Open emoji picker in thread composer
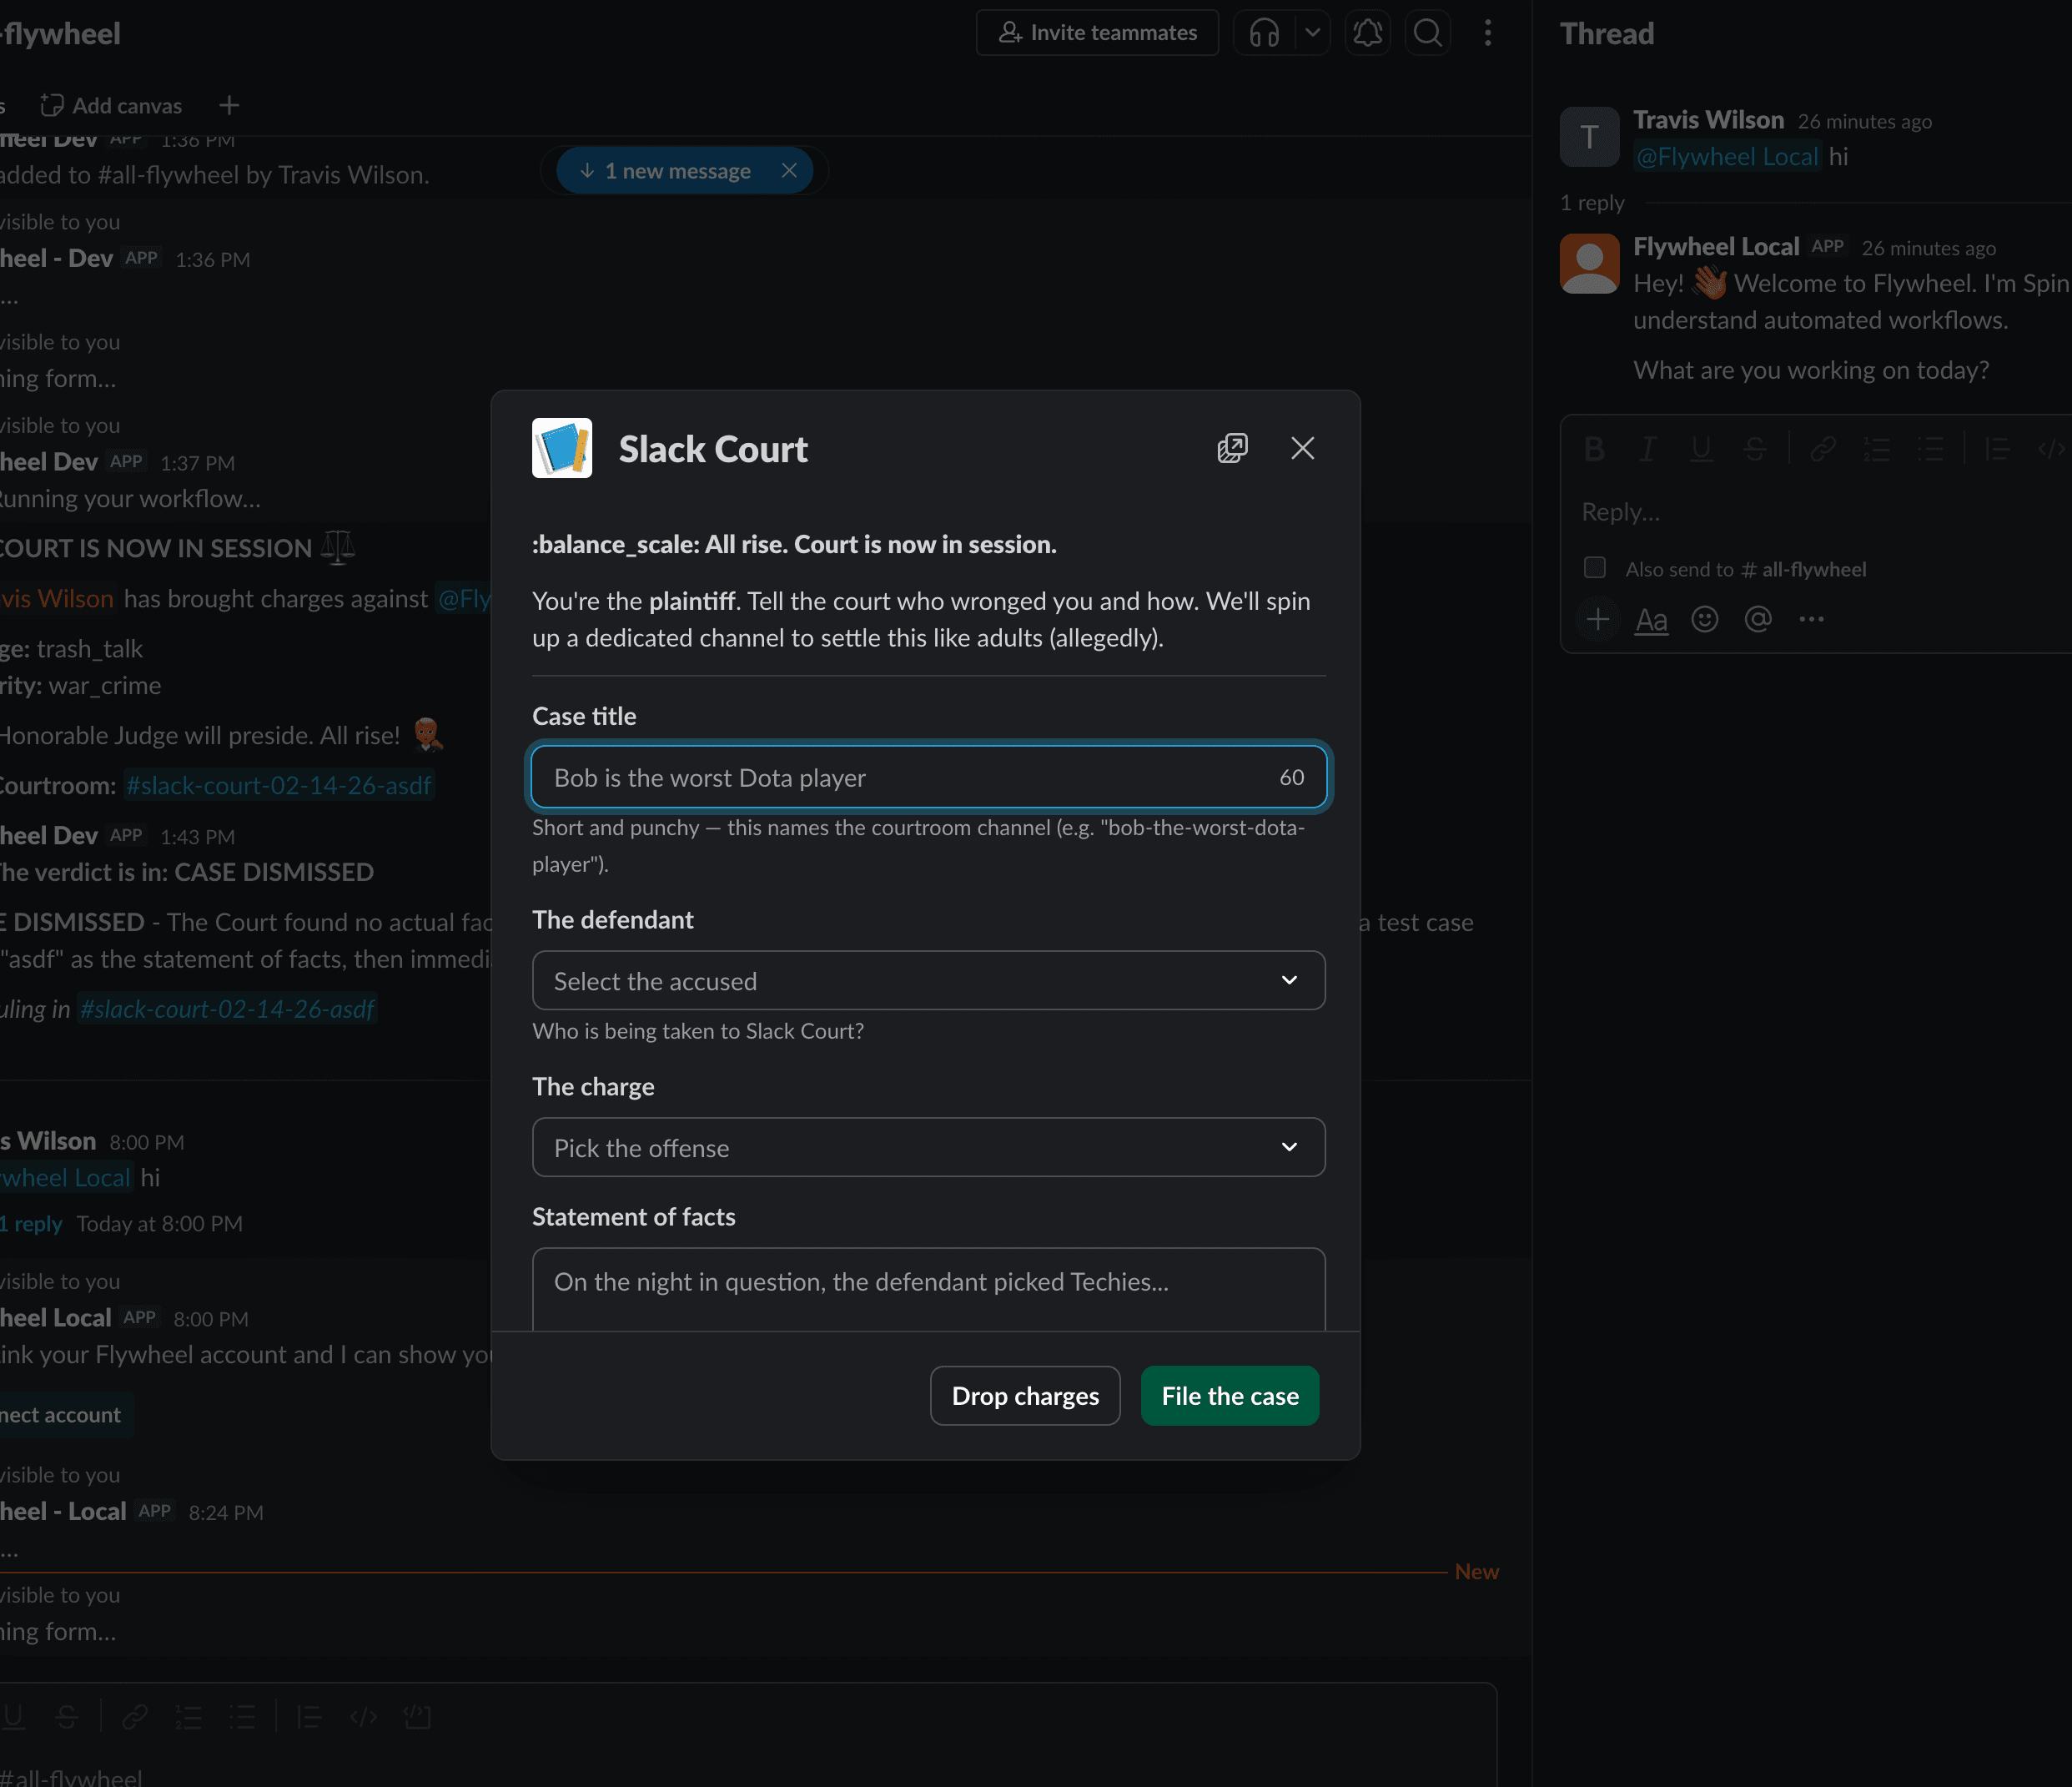The image size is (2072, 1787). tap(1704, 619)
